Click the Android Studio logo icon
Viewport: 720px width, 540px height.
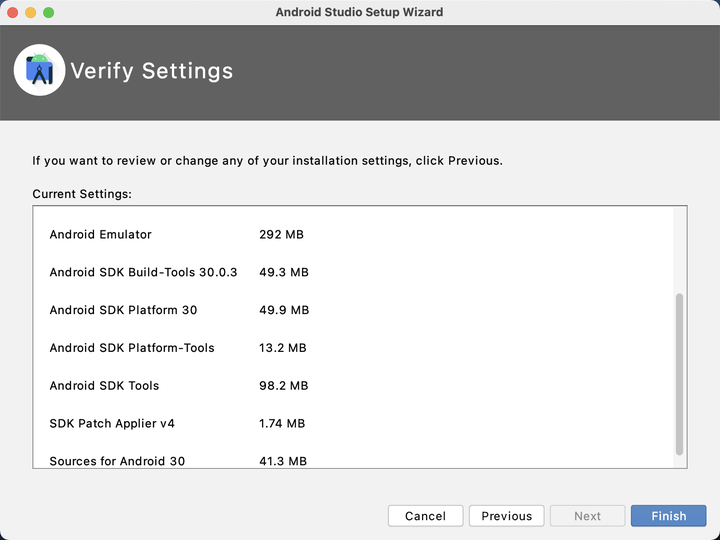click(x=39, y=70)
